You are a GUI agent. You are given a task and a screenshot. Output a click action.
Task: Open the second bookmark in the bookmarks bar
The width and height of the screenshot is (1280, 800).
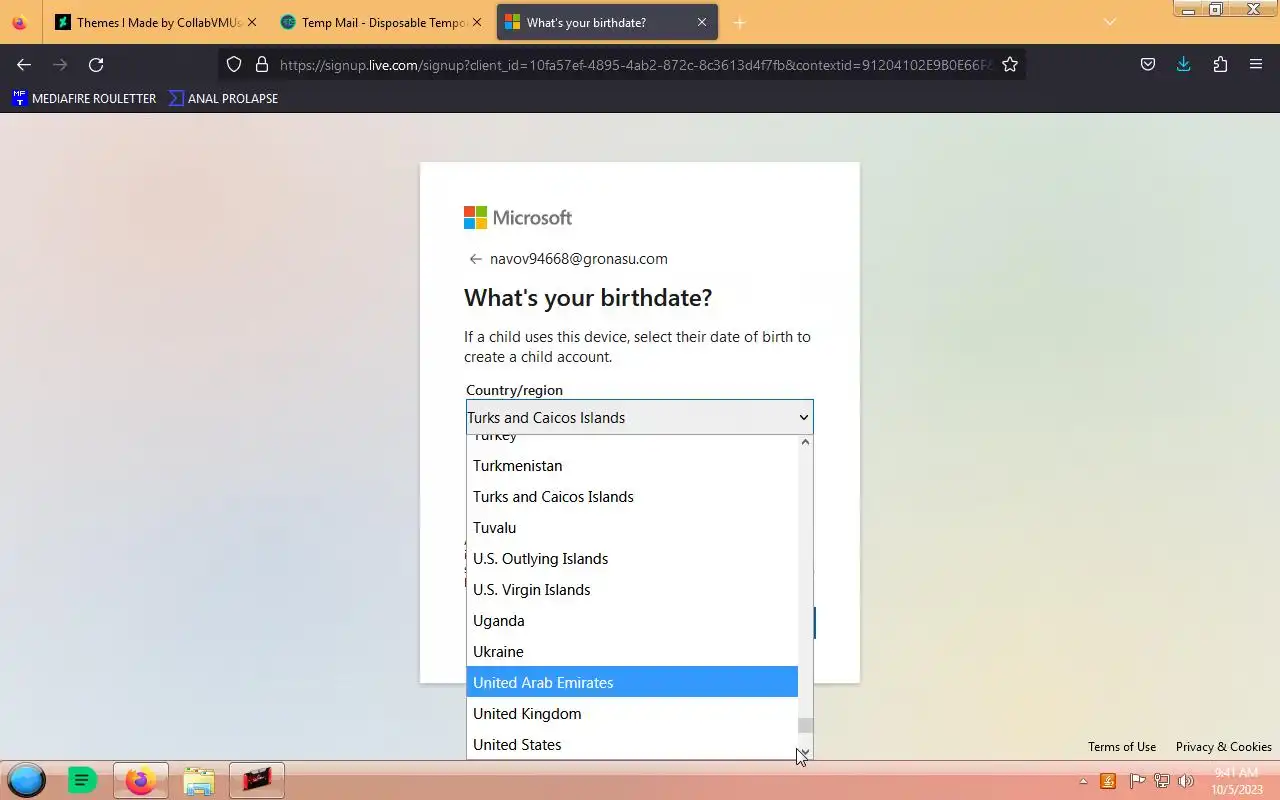click(224, 98)
